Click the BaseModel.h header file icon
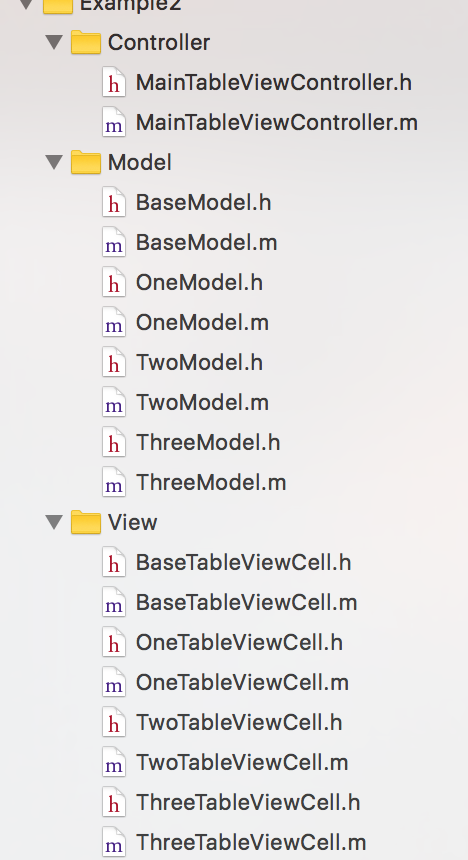The width and height of the screenshot is (468, 860). (114, 203)
